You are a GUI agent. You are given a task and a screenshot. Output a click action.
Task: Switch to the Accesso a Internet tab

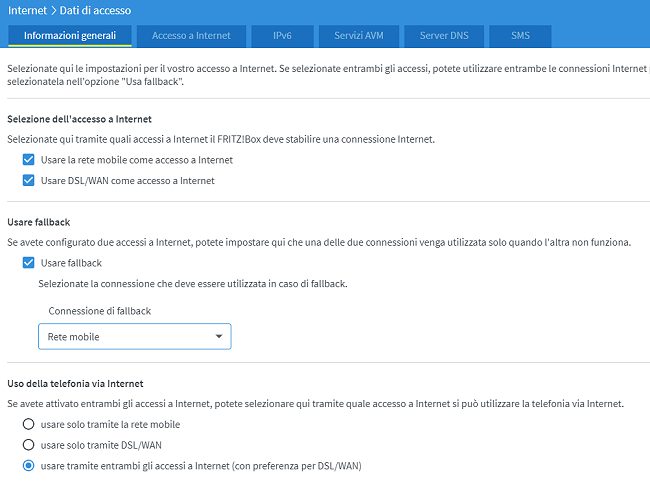191,36
